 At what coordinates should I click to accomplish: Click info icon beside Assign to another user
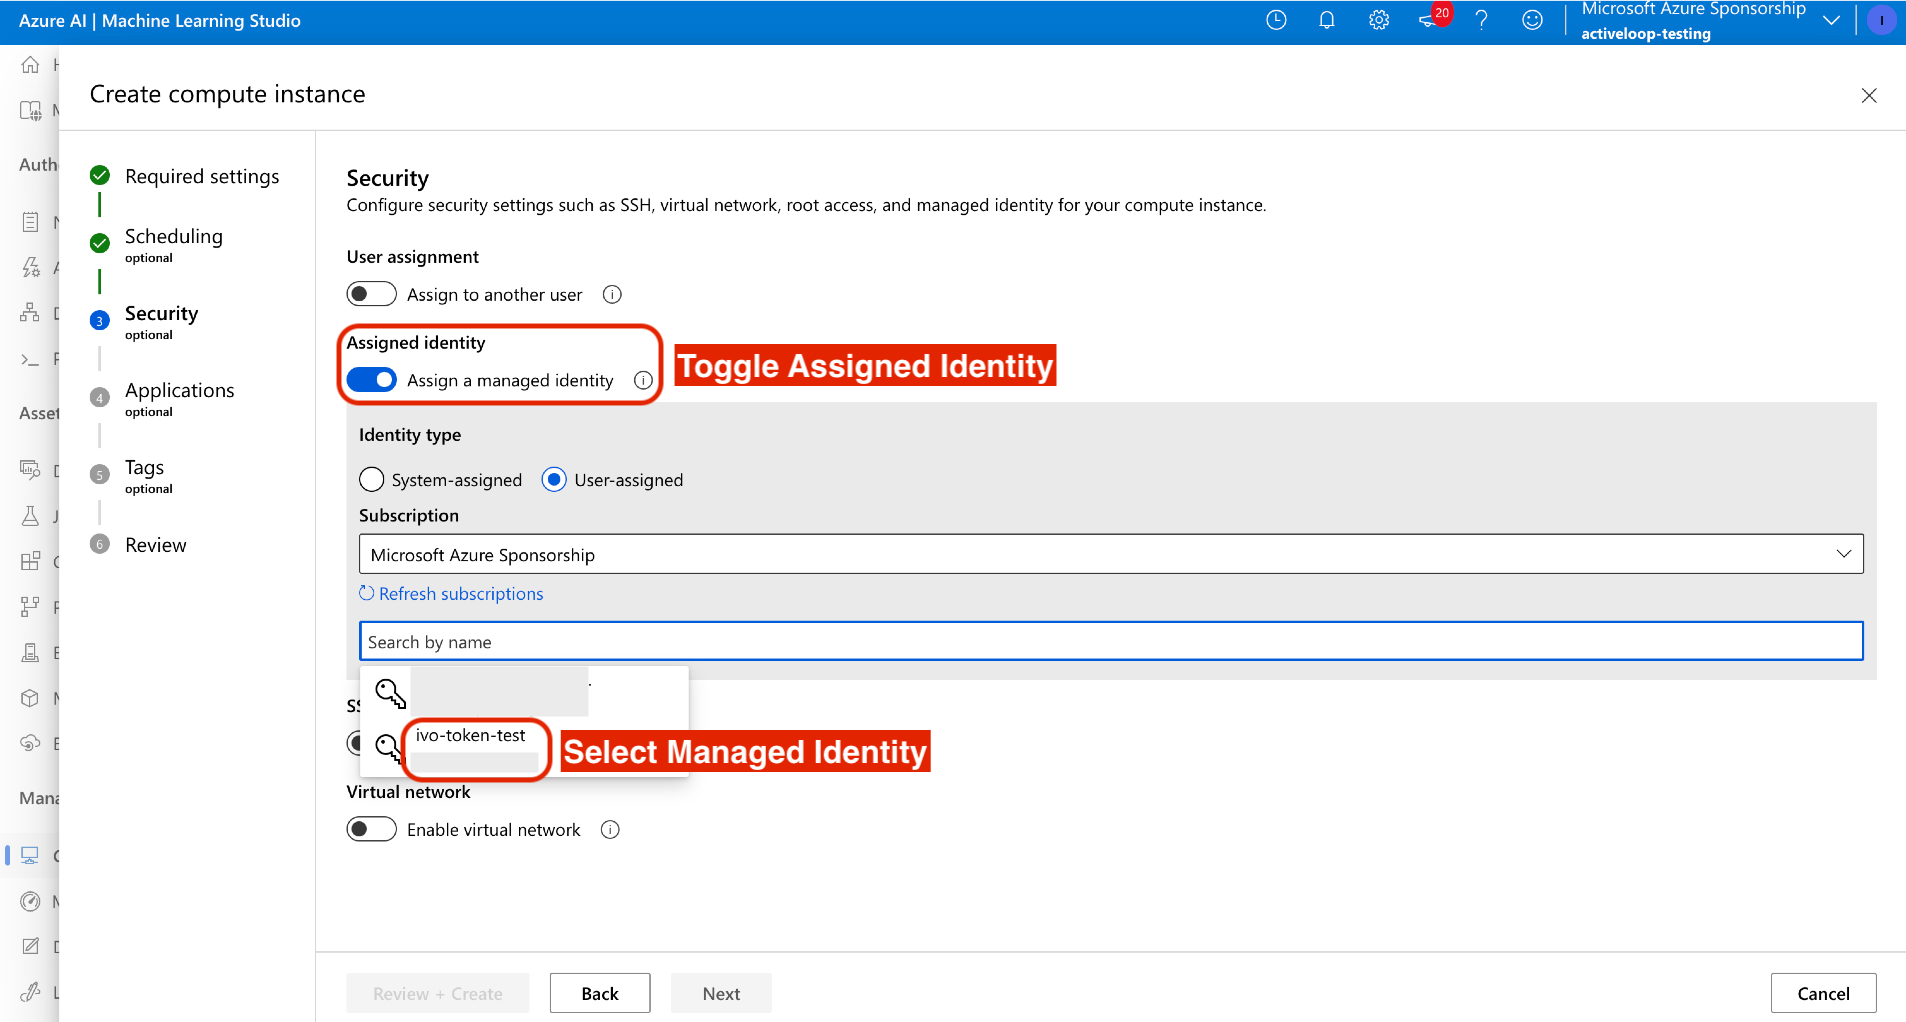[x=612, y=295]
